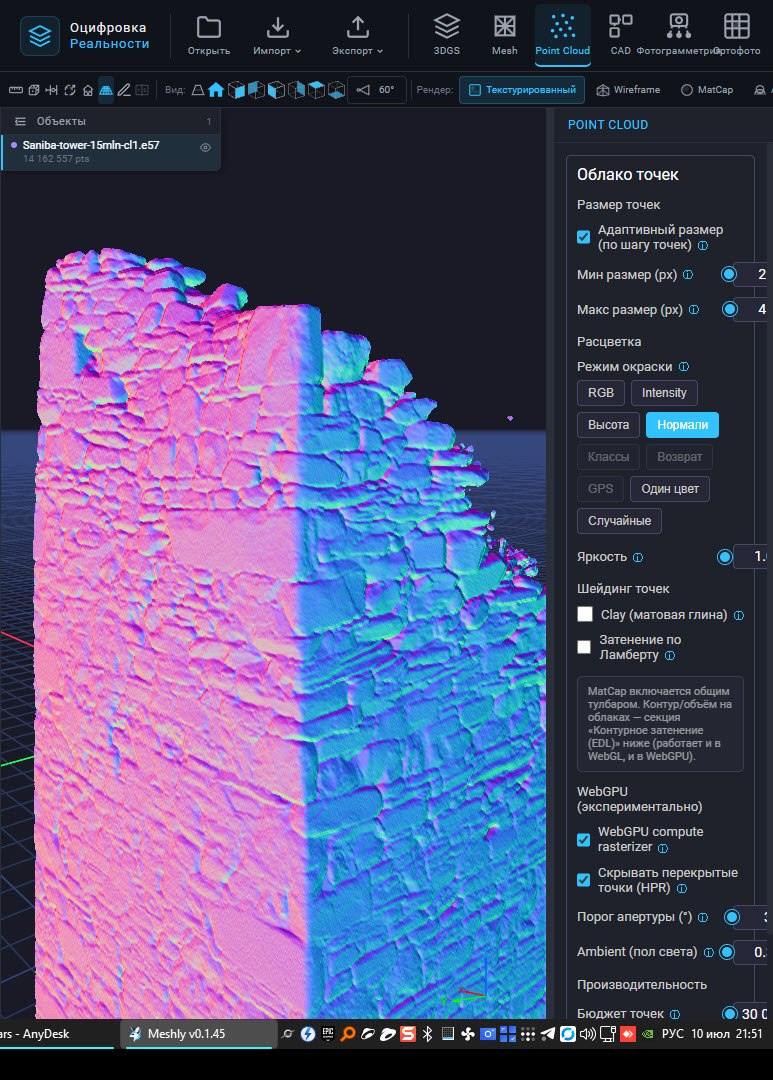Click the Telegram icon in system tray
Image resolution: width=773 pixels, height=1080 pixels.
[x=548, y=1033]
